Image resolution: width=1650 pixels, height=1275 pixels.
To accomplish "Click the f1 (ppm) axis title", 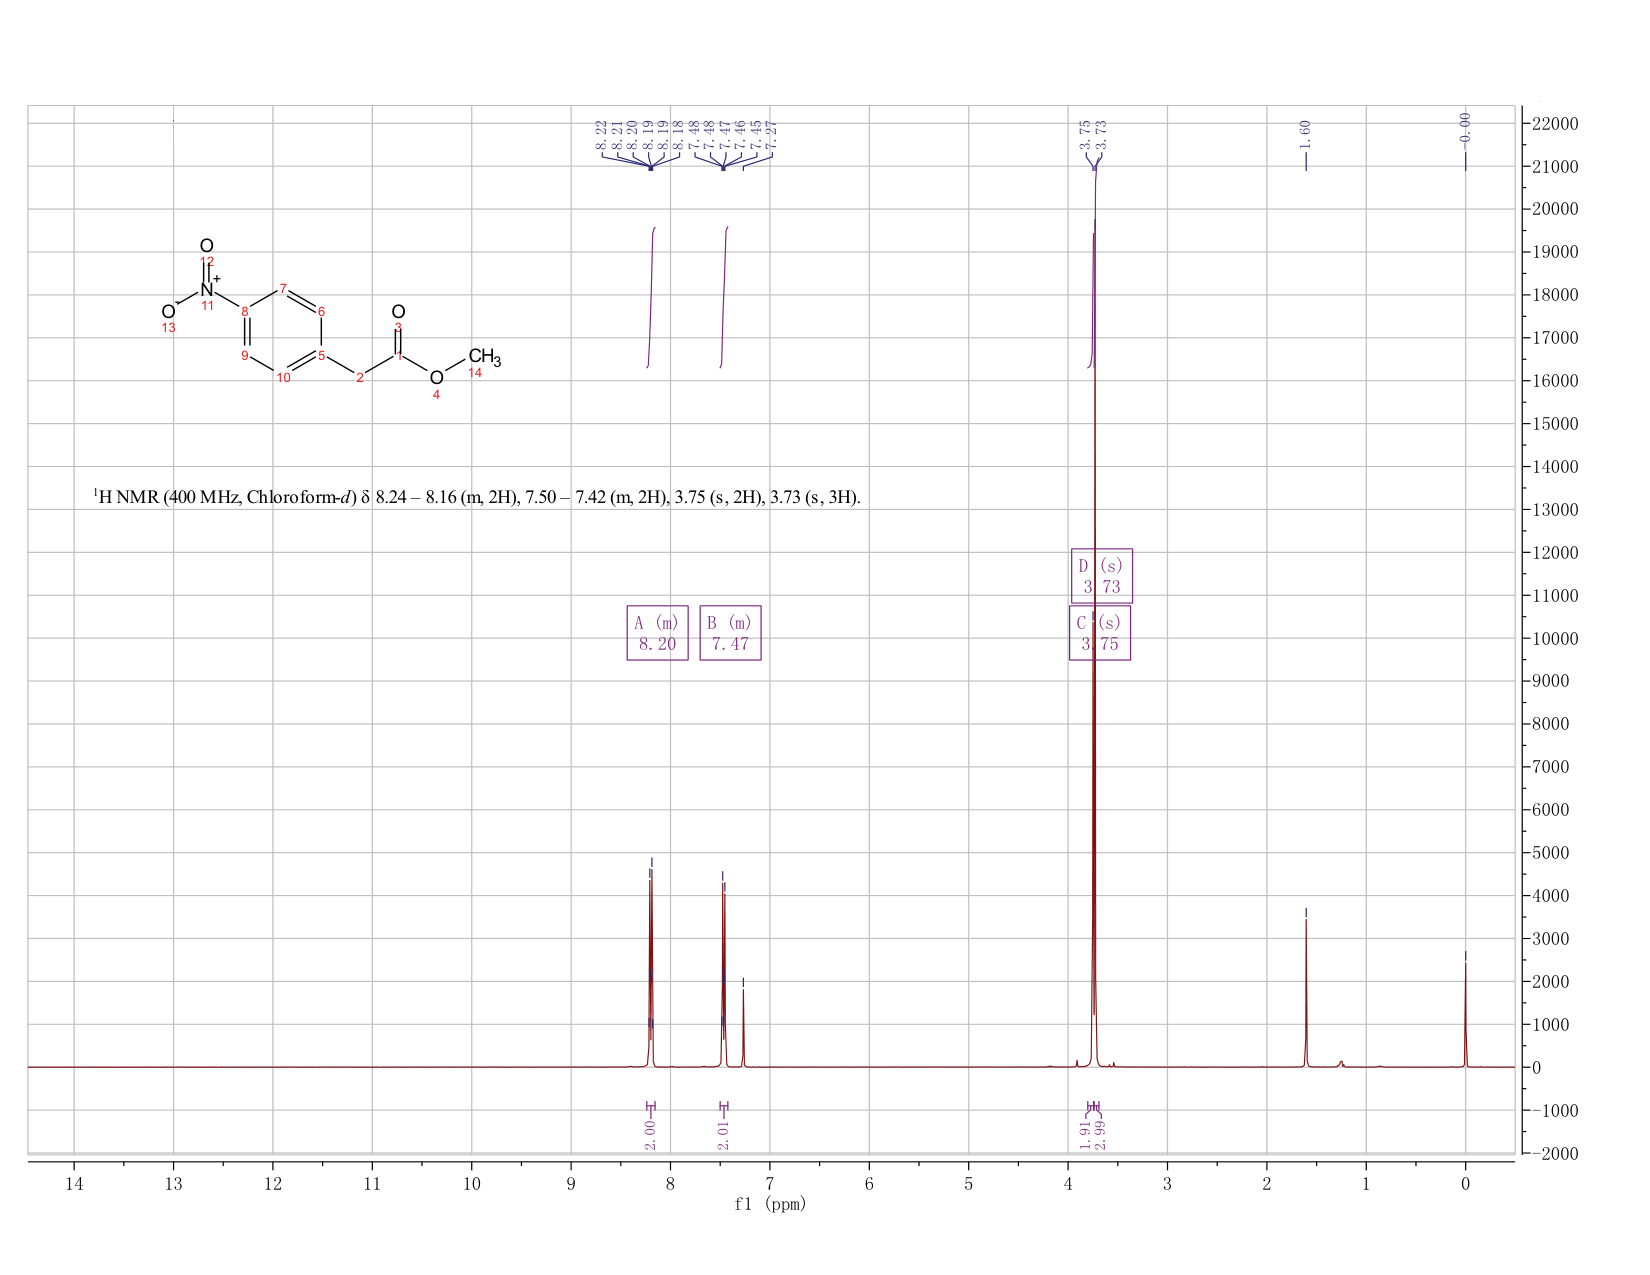I will tap(770, 1204).
